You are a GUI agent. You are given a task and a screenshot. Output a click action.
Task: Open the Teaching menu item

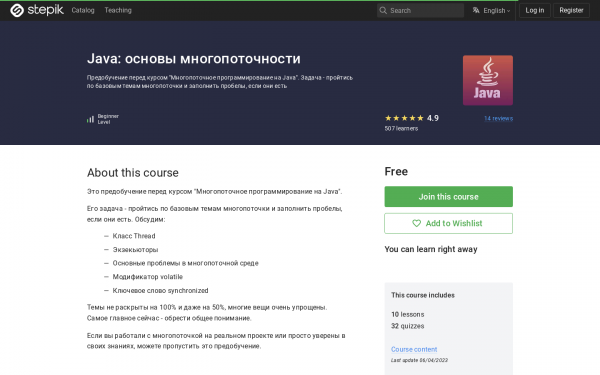pyautogui.click(x=118, y=10)
